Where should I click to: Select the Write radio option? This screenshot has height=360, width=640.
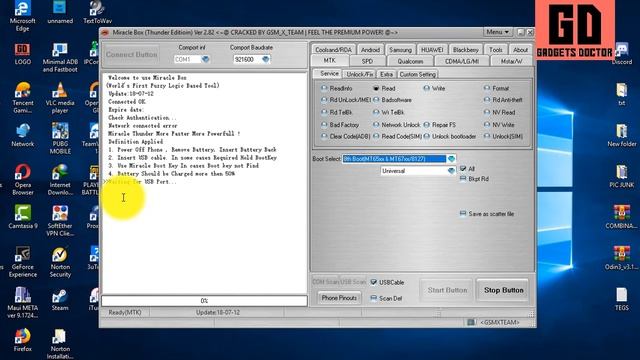pos(434,88)
